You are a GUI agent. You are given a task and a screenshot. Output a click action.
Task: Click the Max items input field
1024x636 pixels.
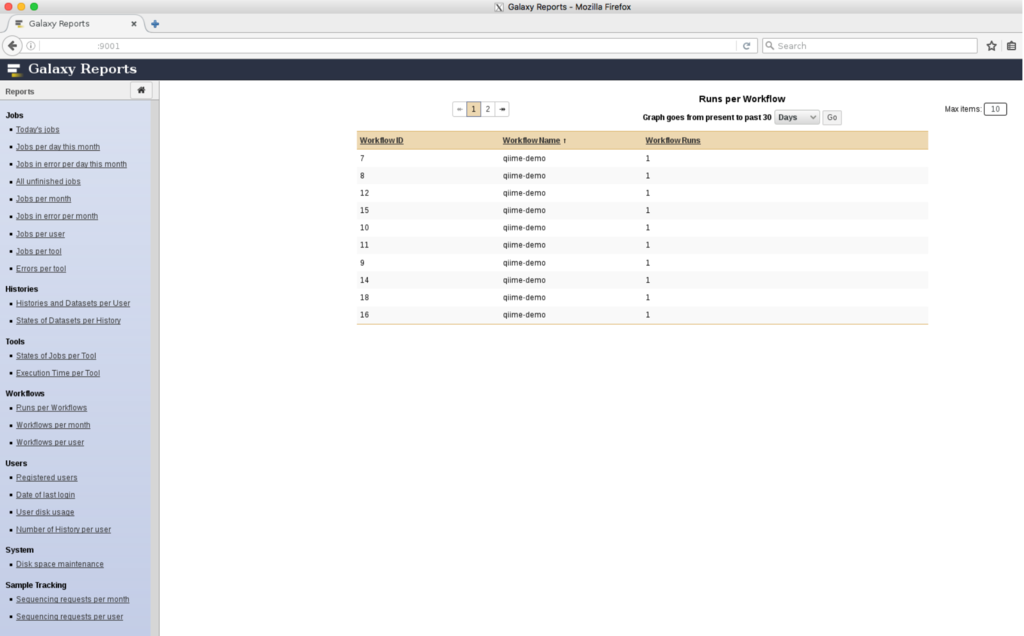click(x=995, y=109)
